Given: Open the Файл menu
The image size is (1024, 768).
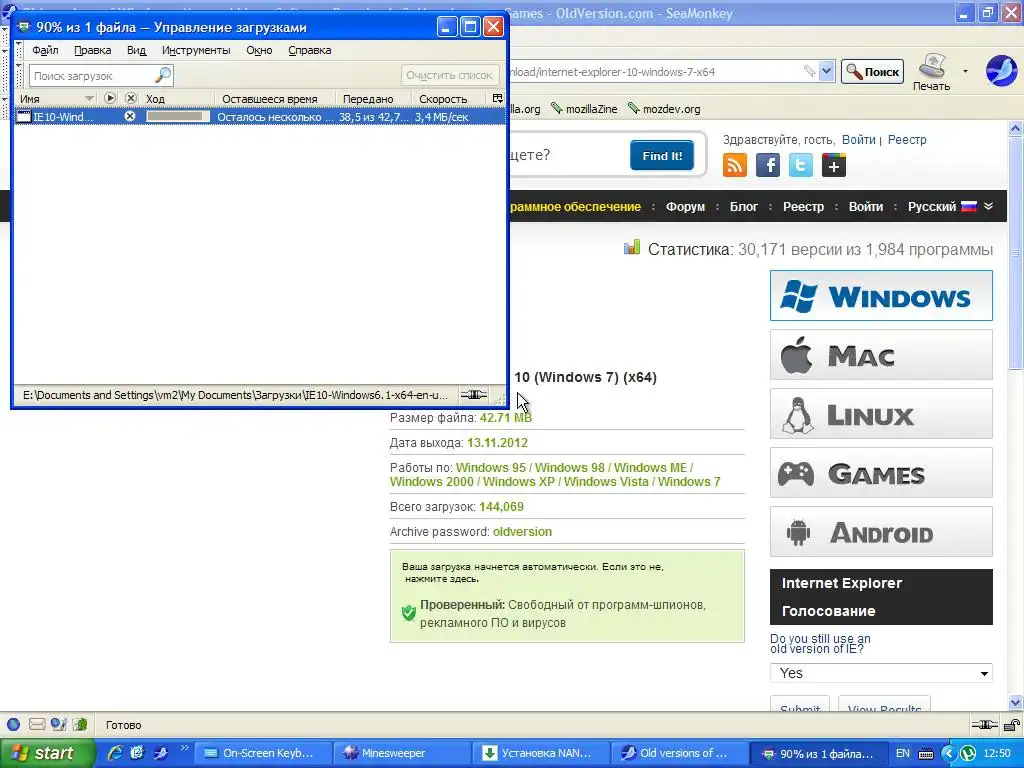Looking at the screenshot, I should pos(45,50).
